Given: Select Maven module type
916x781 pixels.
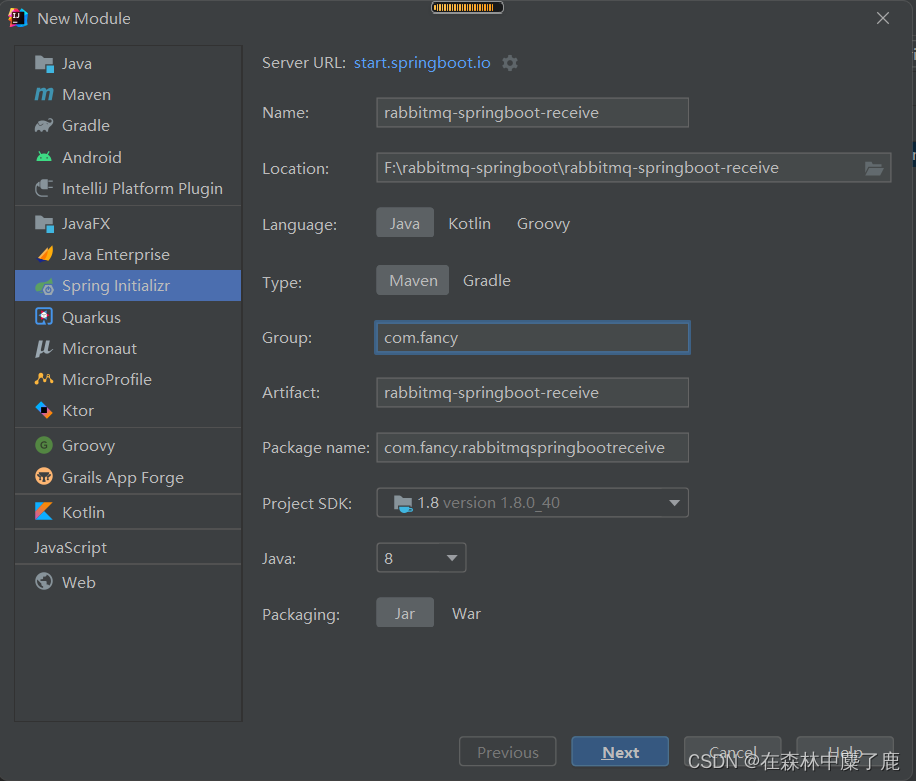Looking at the screenshot, I should click(x=128, y=95).
